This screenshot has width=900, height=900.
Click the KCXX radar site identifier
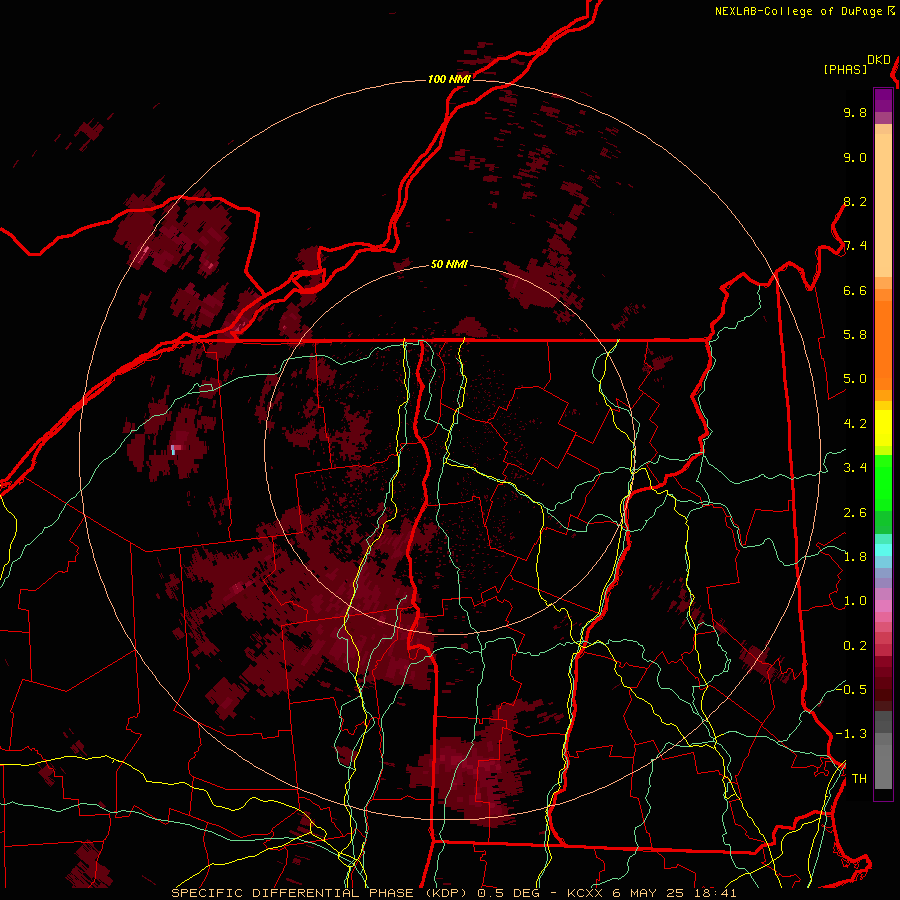click(x=585, y=893)
